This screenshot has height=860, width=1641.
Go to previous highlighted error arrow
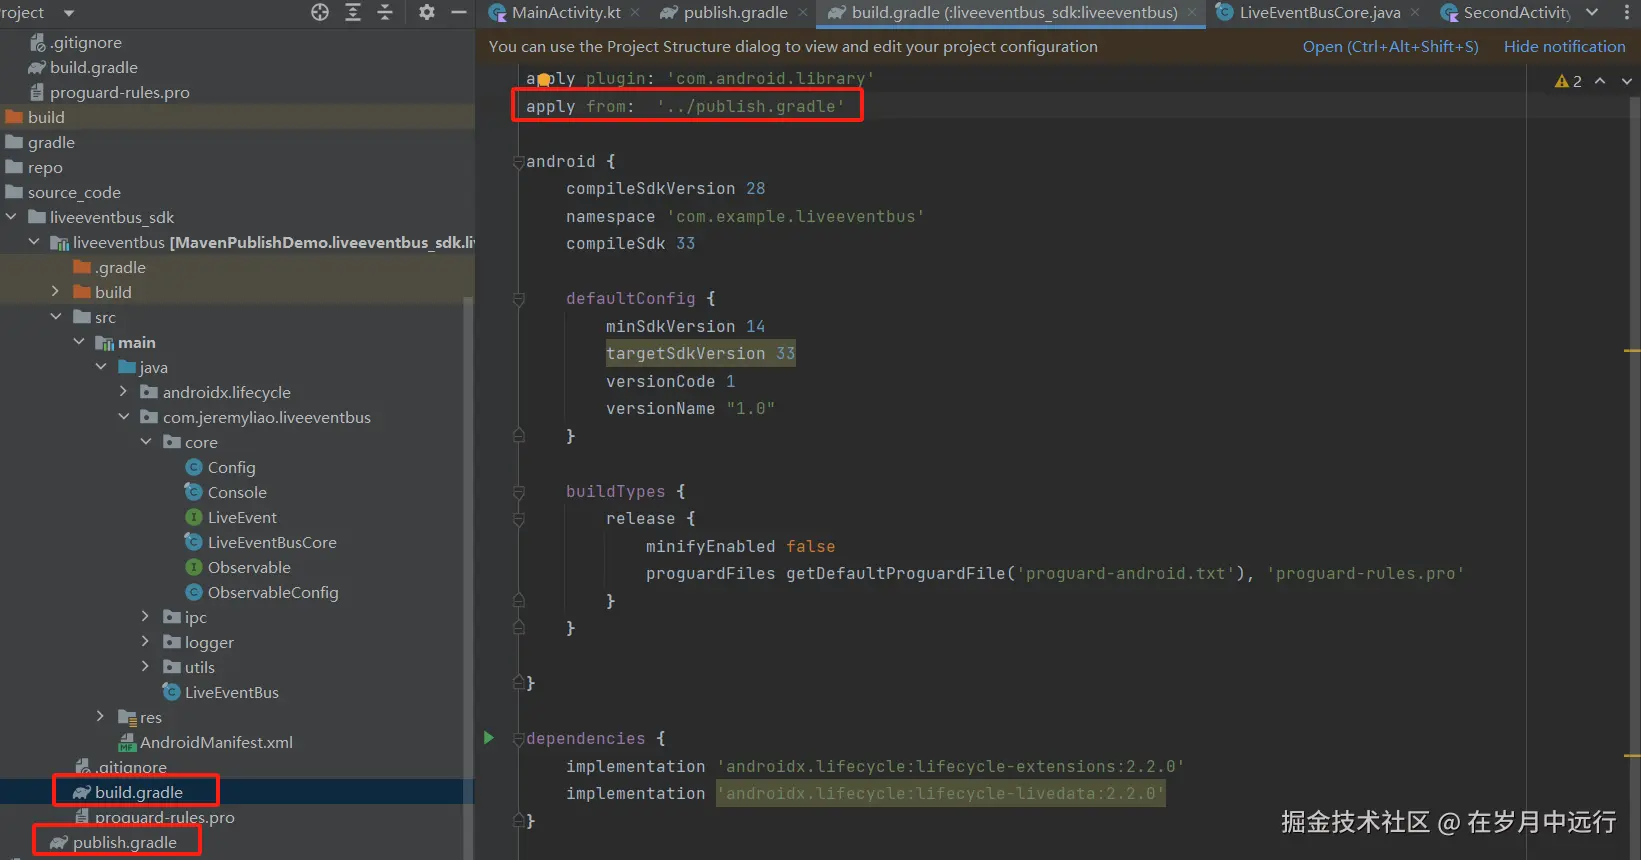1600,81
